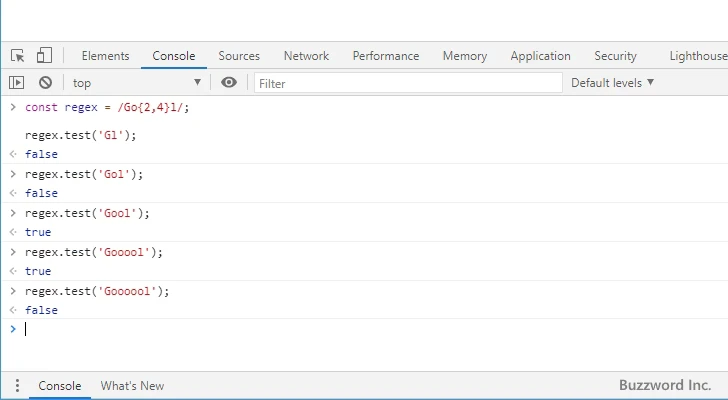Select the Console drawer tab at bottom
Image resolution: width=728 pixels, height=400 pixels.
[59, 386]
